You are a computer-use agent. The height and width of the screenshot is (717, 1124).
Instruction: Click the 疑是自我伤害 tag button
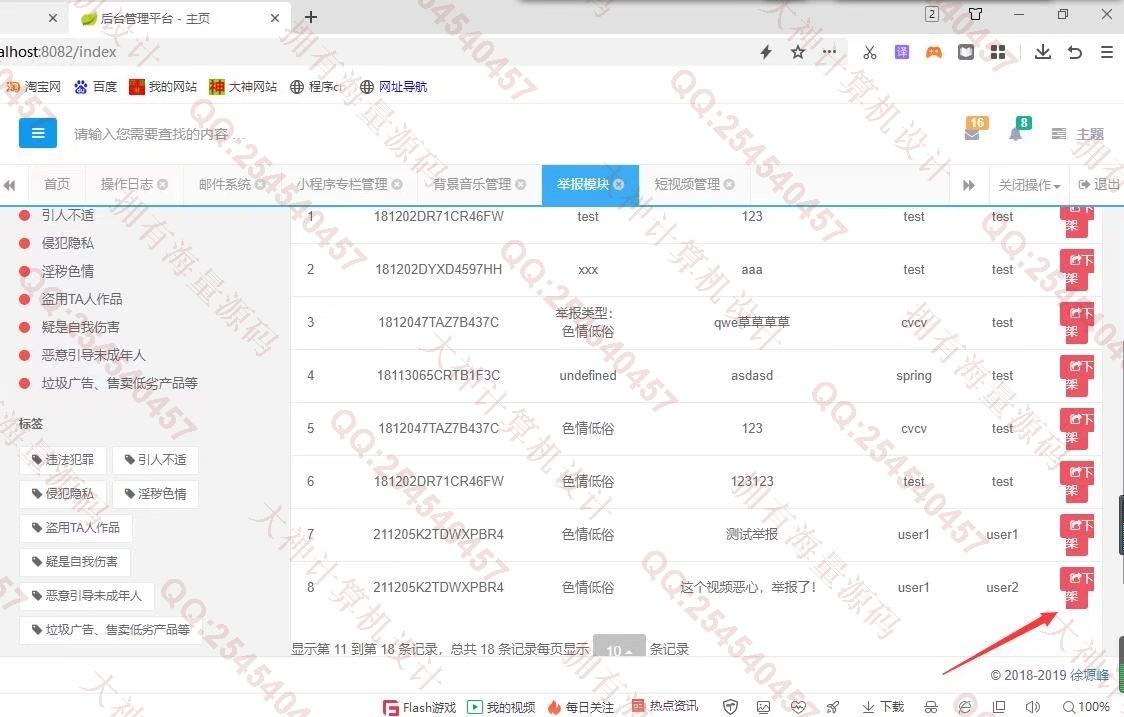75,561
